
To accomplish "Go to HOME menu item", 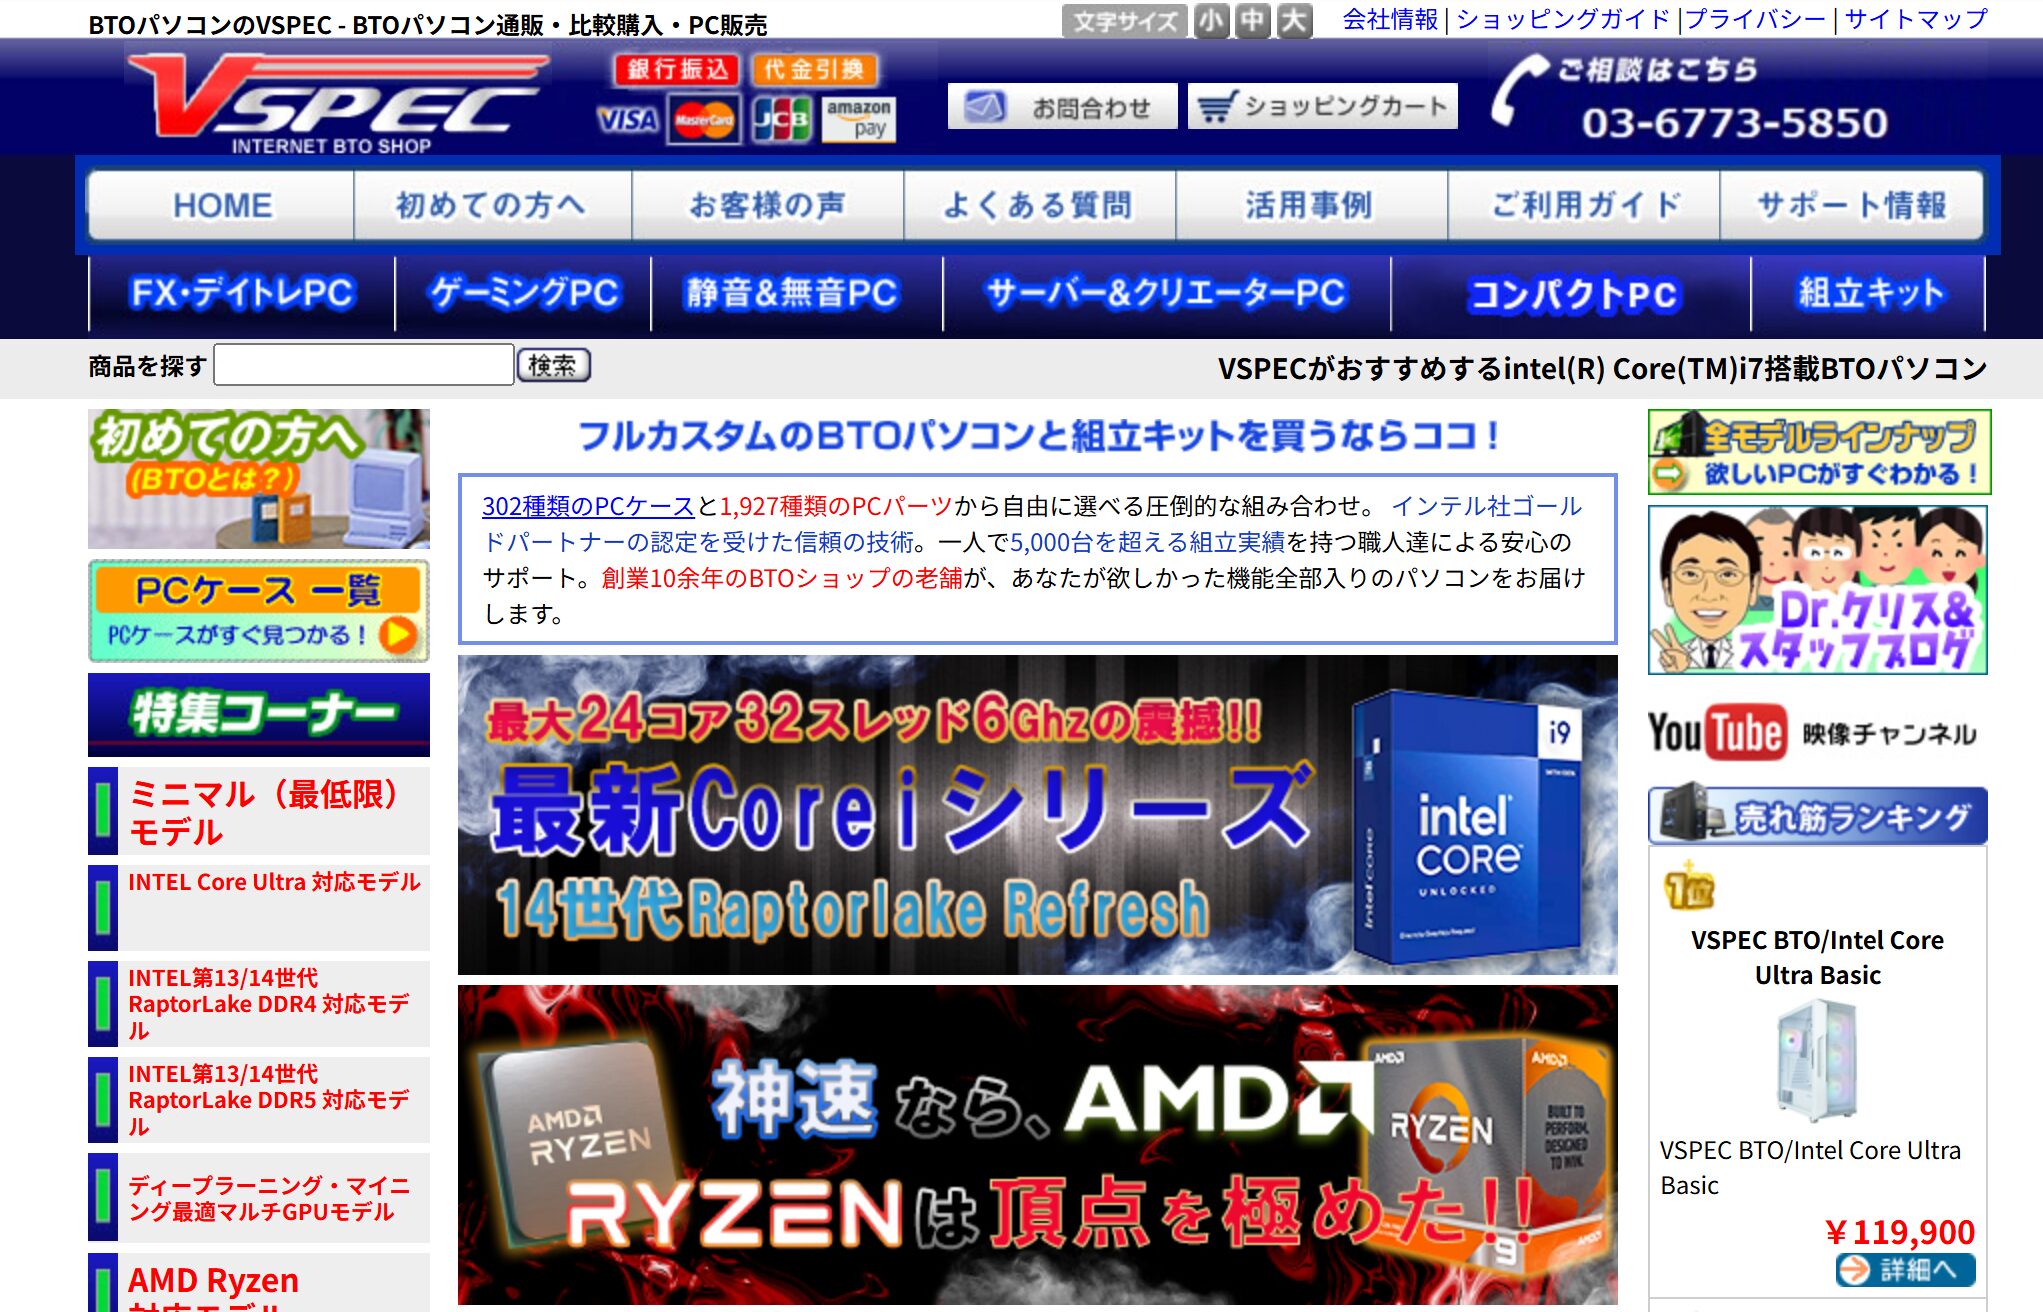I will pos(221,205).
